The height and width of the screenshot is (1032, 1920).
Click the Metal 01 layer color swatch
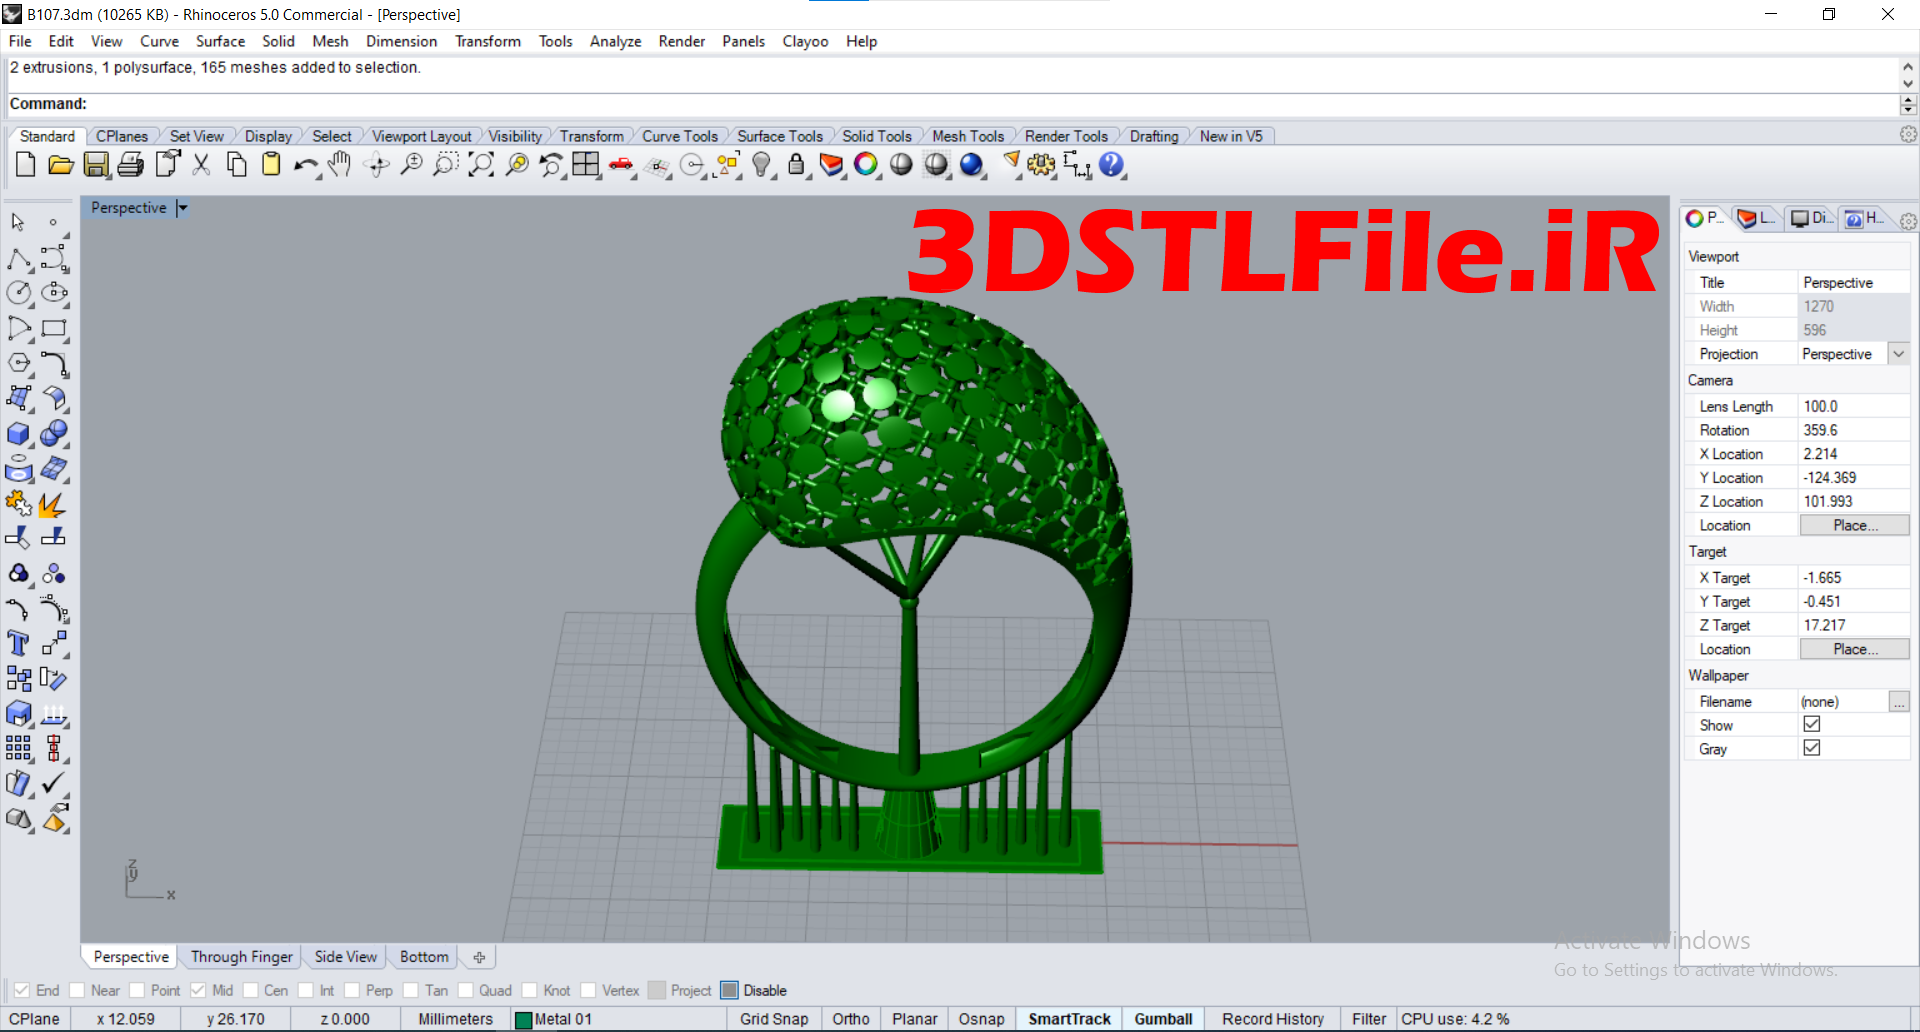(x=523, y=1019)
